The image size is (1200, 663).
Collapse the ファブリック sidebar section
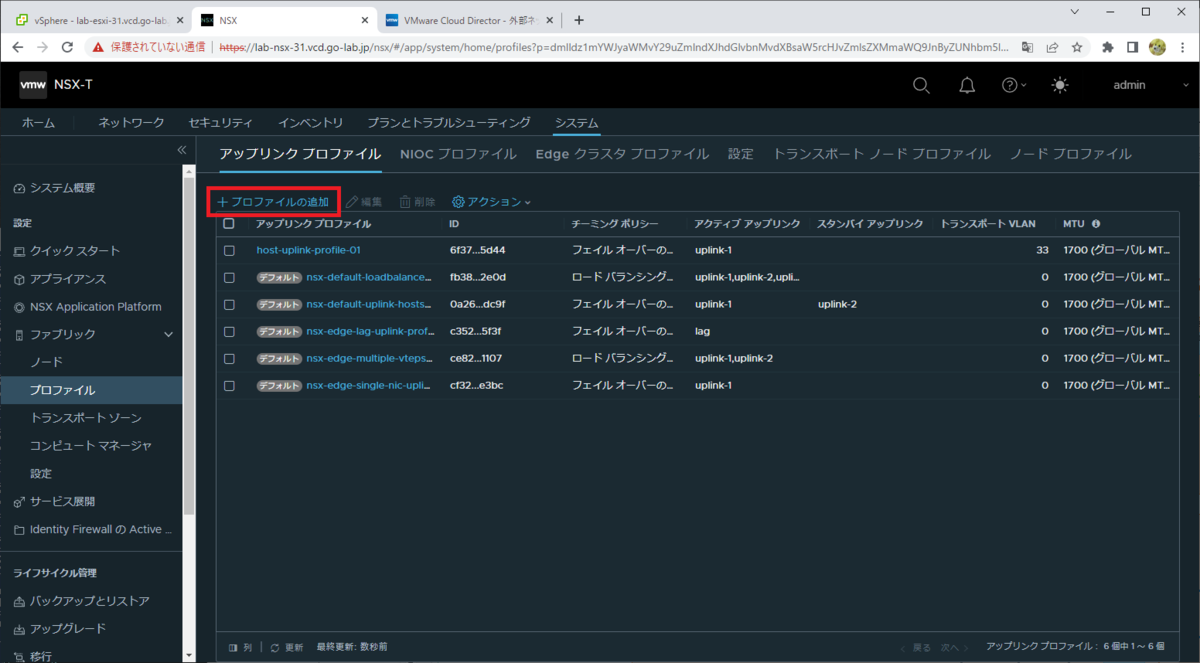point(169,335)
